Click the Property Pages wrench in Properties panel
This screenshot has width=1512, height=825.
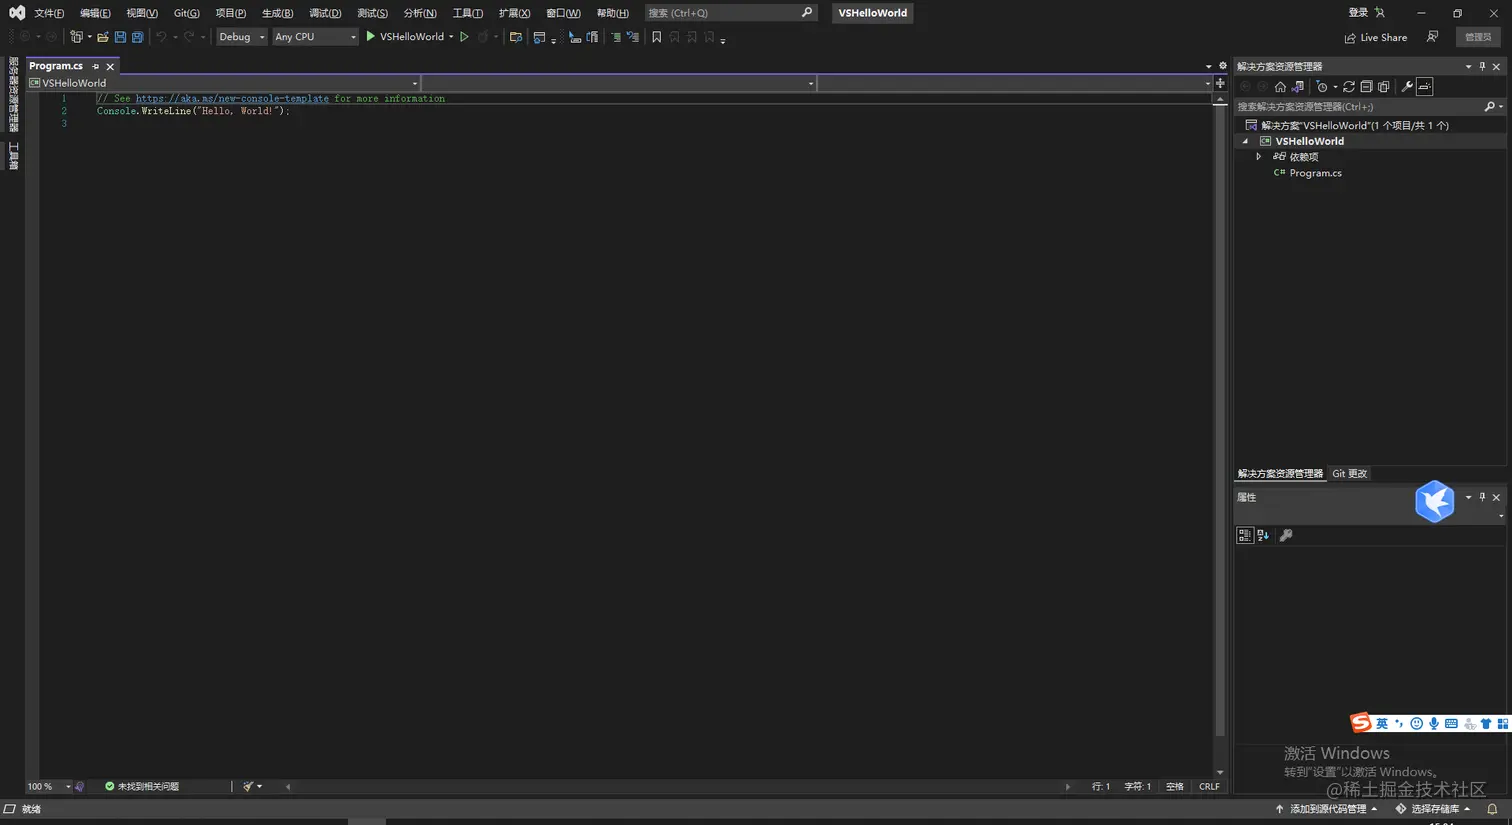[x=1286, y=535]
